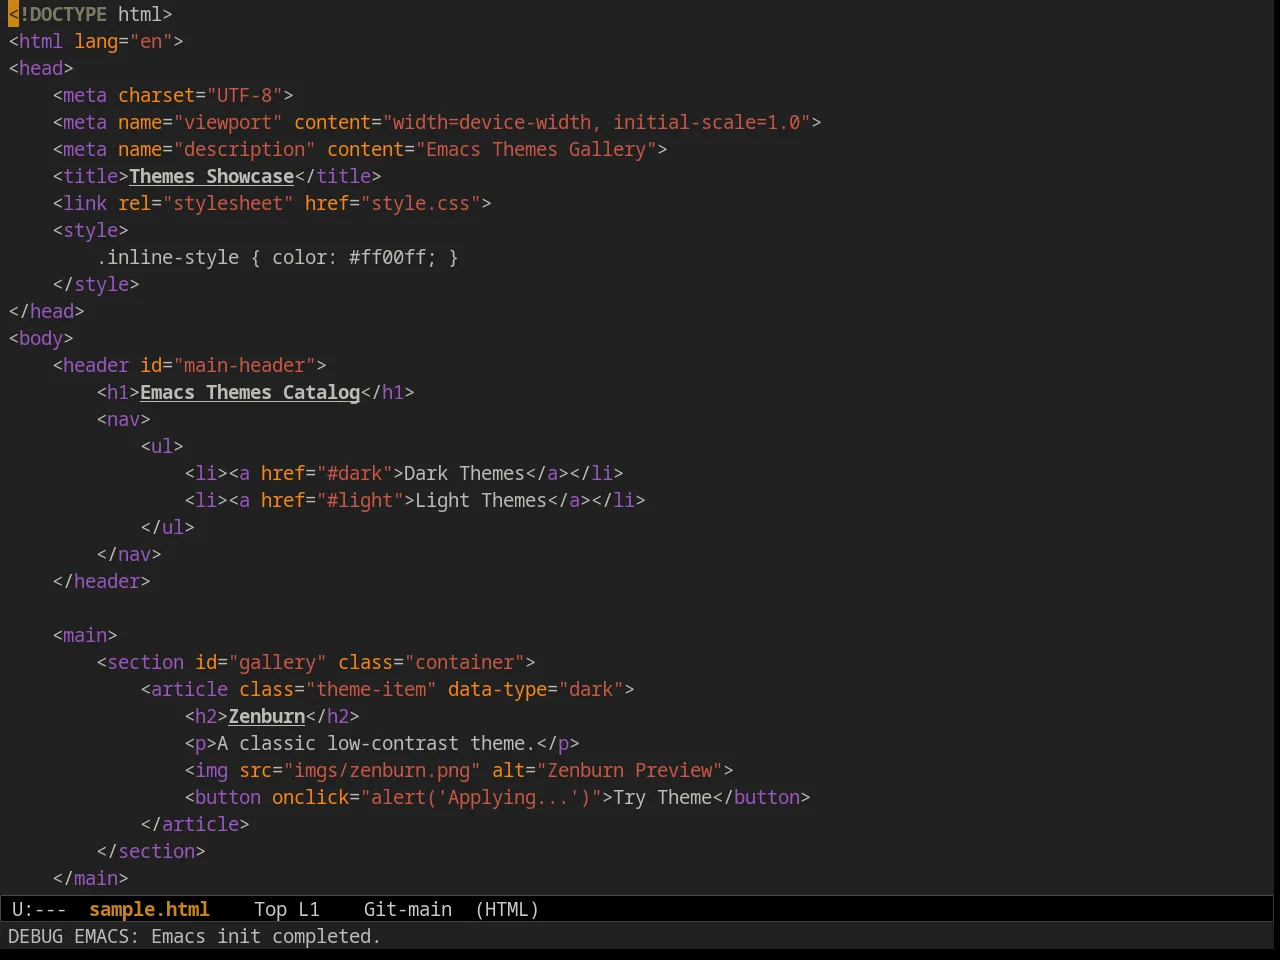Place cursor on 'Themes Showcase' title text
1280x960 pixels.
[212, 176]
